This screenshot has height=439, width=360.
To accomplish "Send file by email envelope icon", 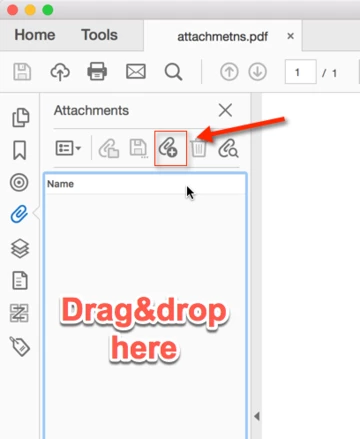I will click(136, 71).
